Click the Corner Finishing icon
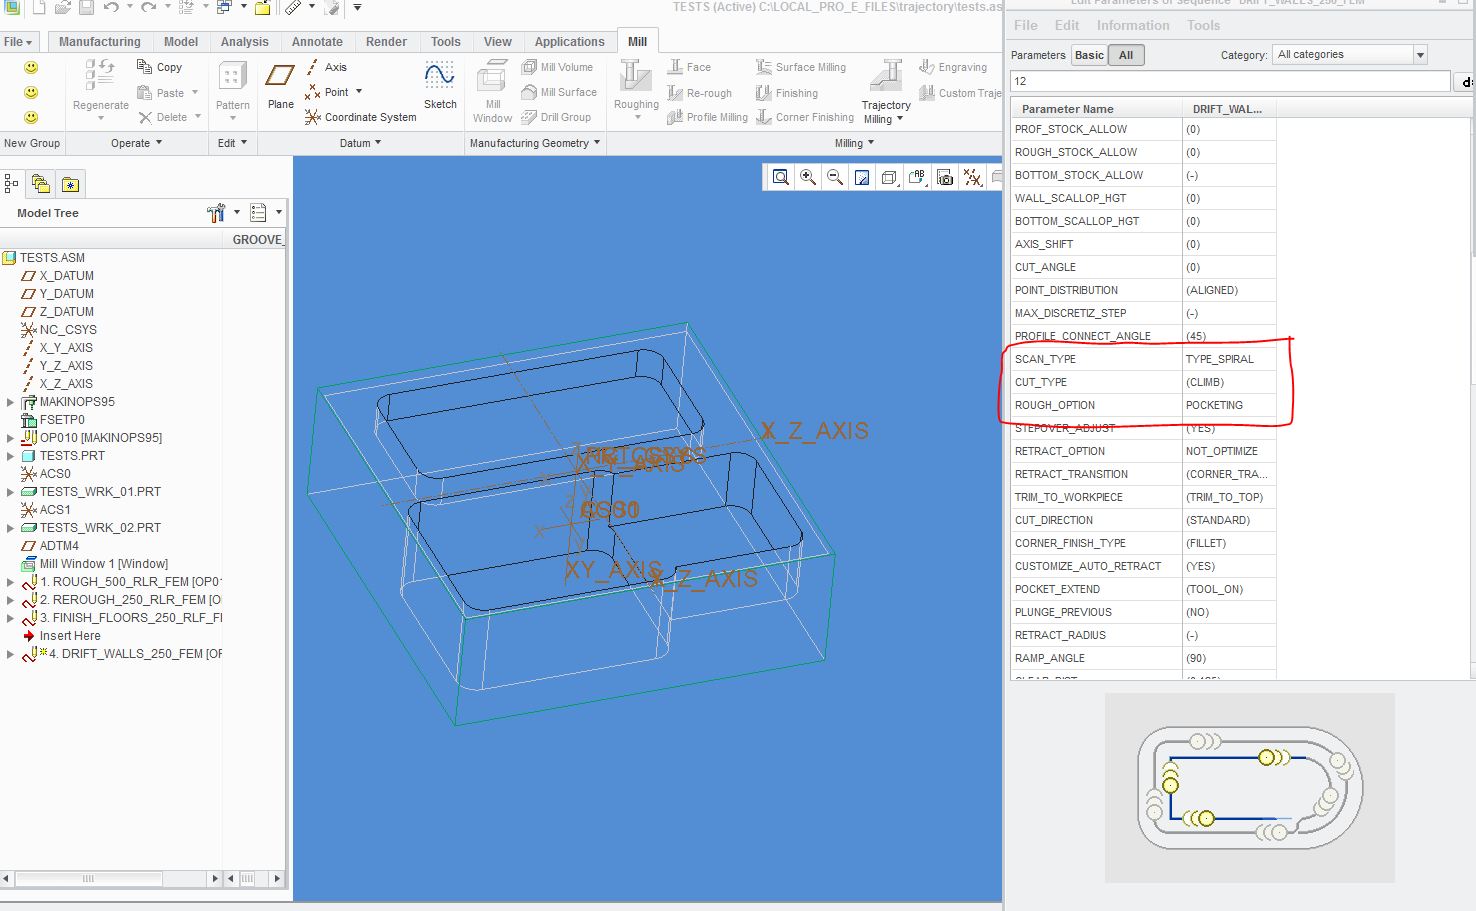Image resolution: width=1476 pixels, height=911 pixels. tap(764, 117)
